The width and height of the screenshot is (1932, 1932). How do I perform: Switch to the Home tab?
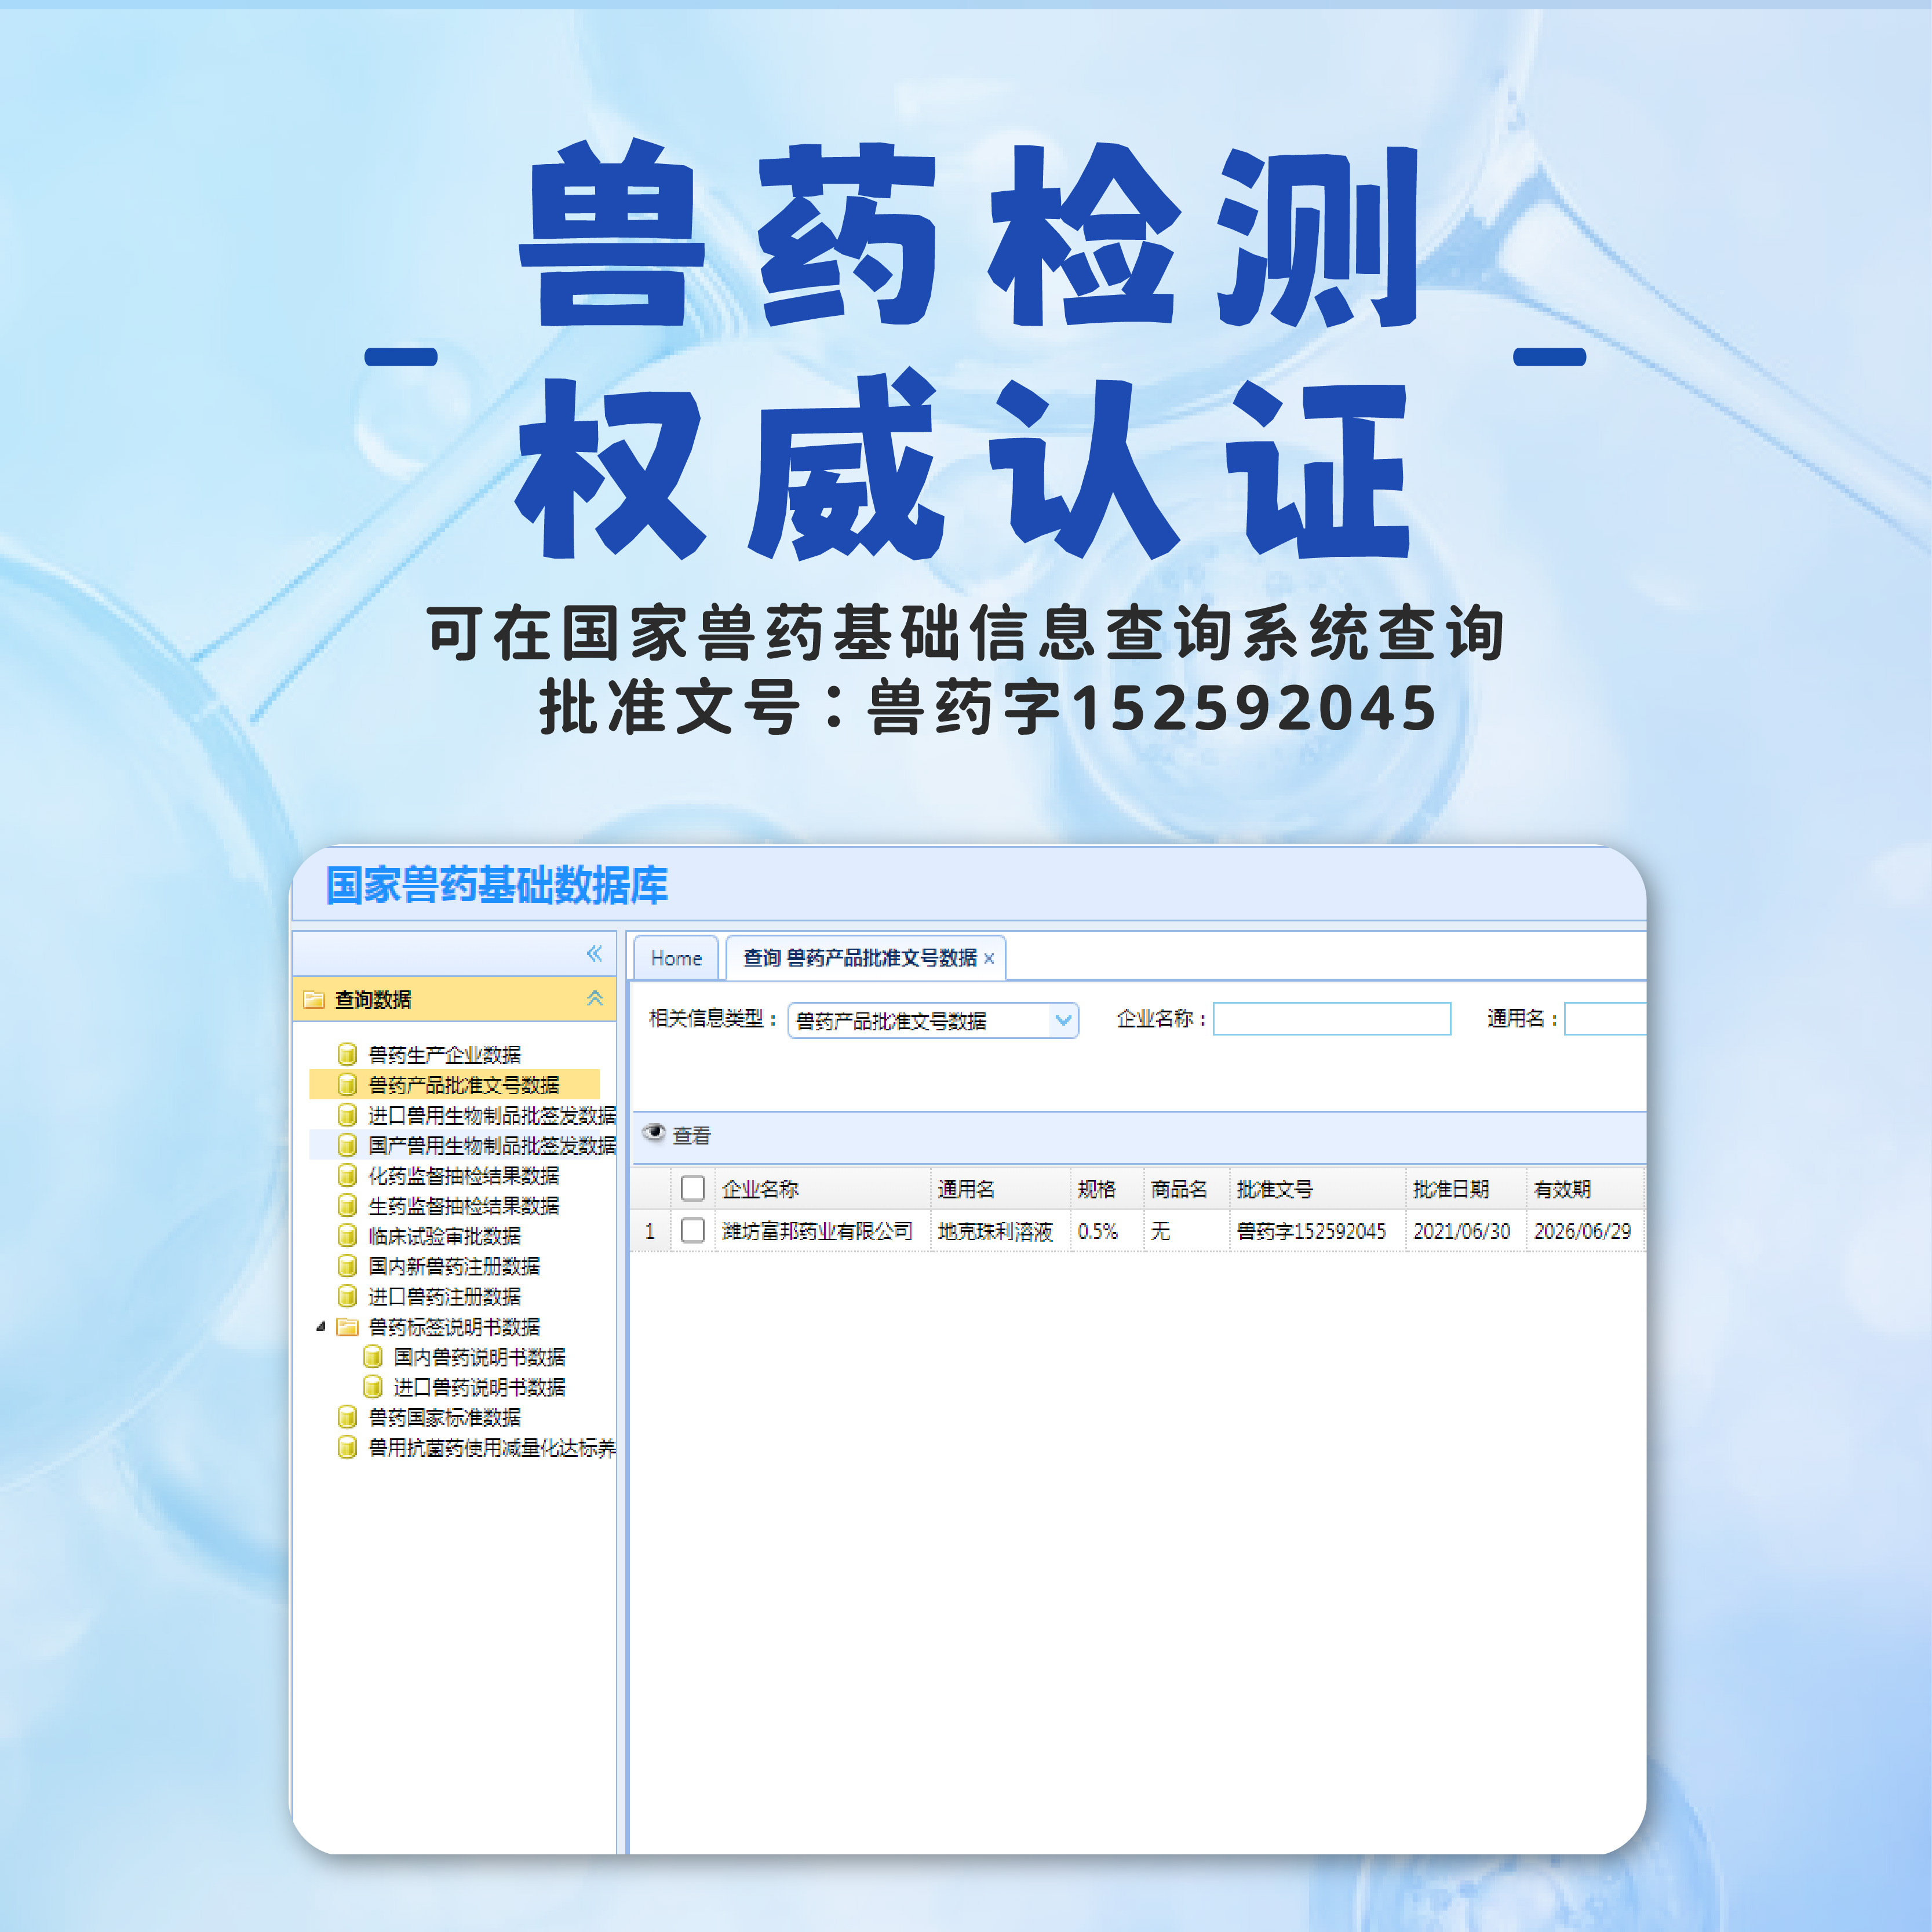point(676,958)
